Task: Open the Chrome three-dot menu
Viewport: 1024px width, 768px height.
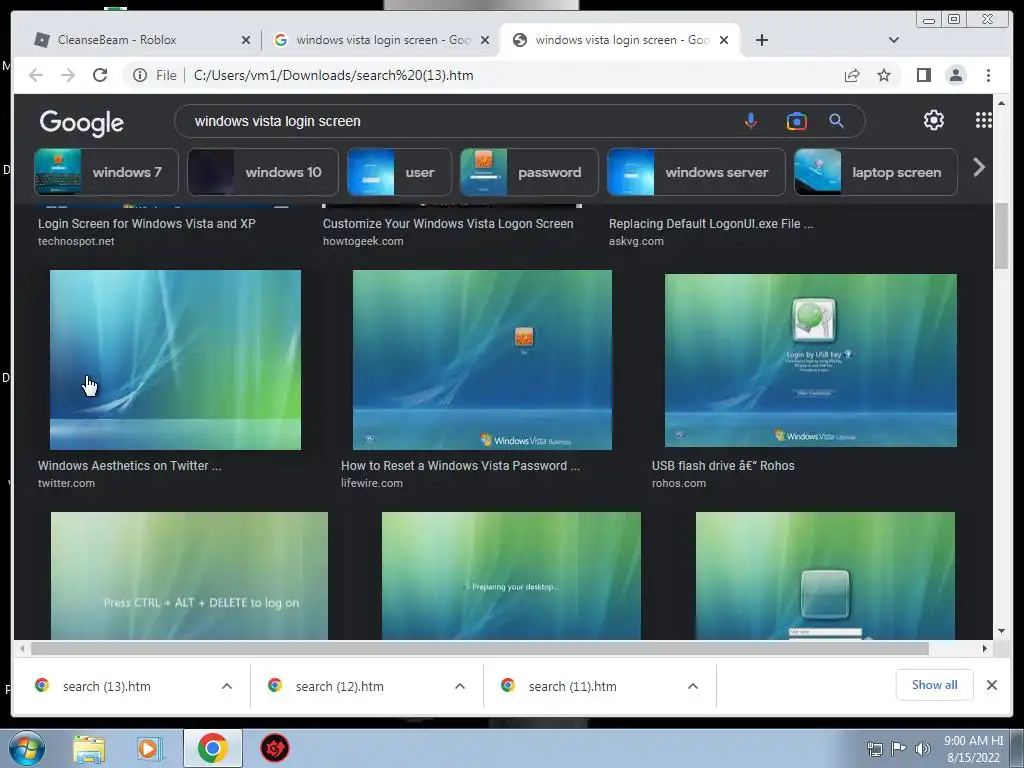Action: tap(988, 76)
